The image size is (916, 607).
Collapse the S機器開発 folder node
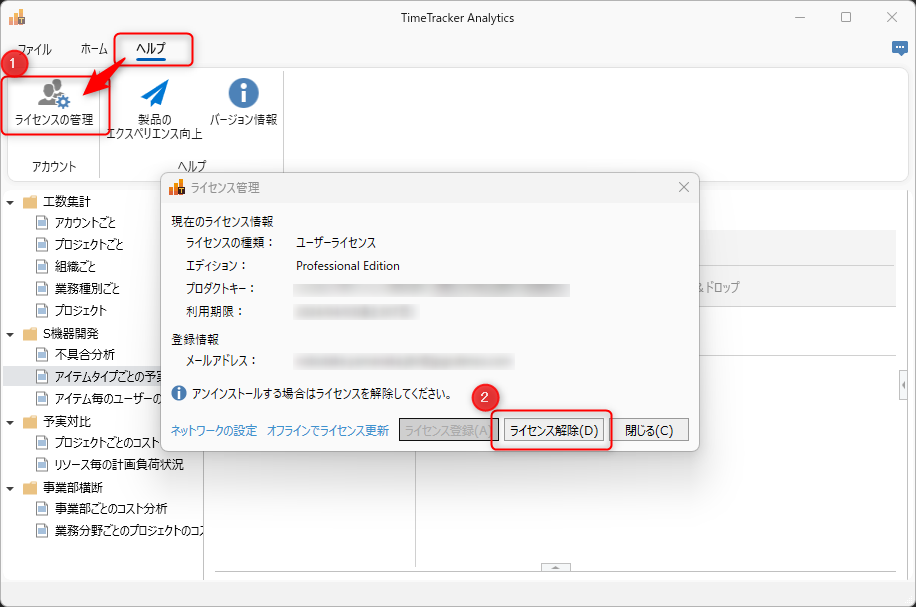coord(11,334)
